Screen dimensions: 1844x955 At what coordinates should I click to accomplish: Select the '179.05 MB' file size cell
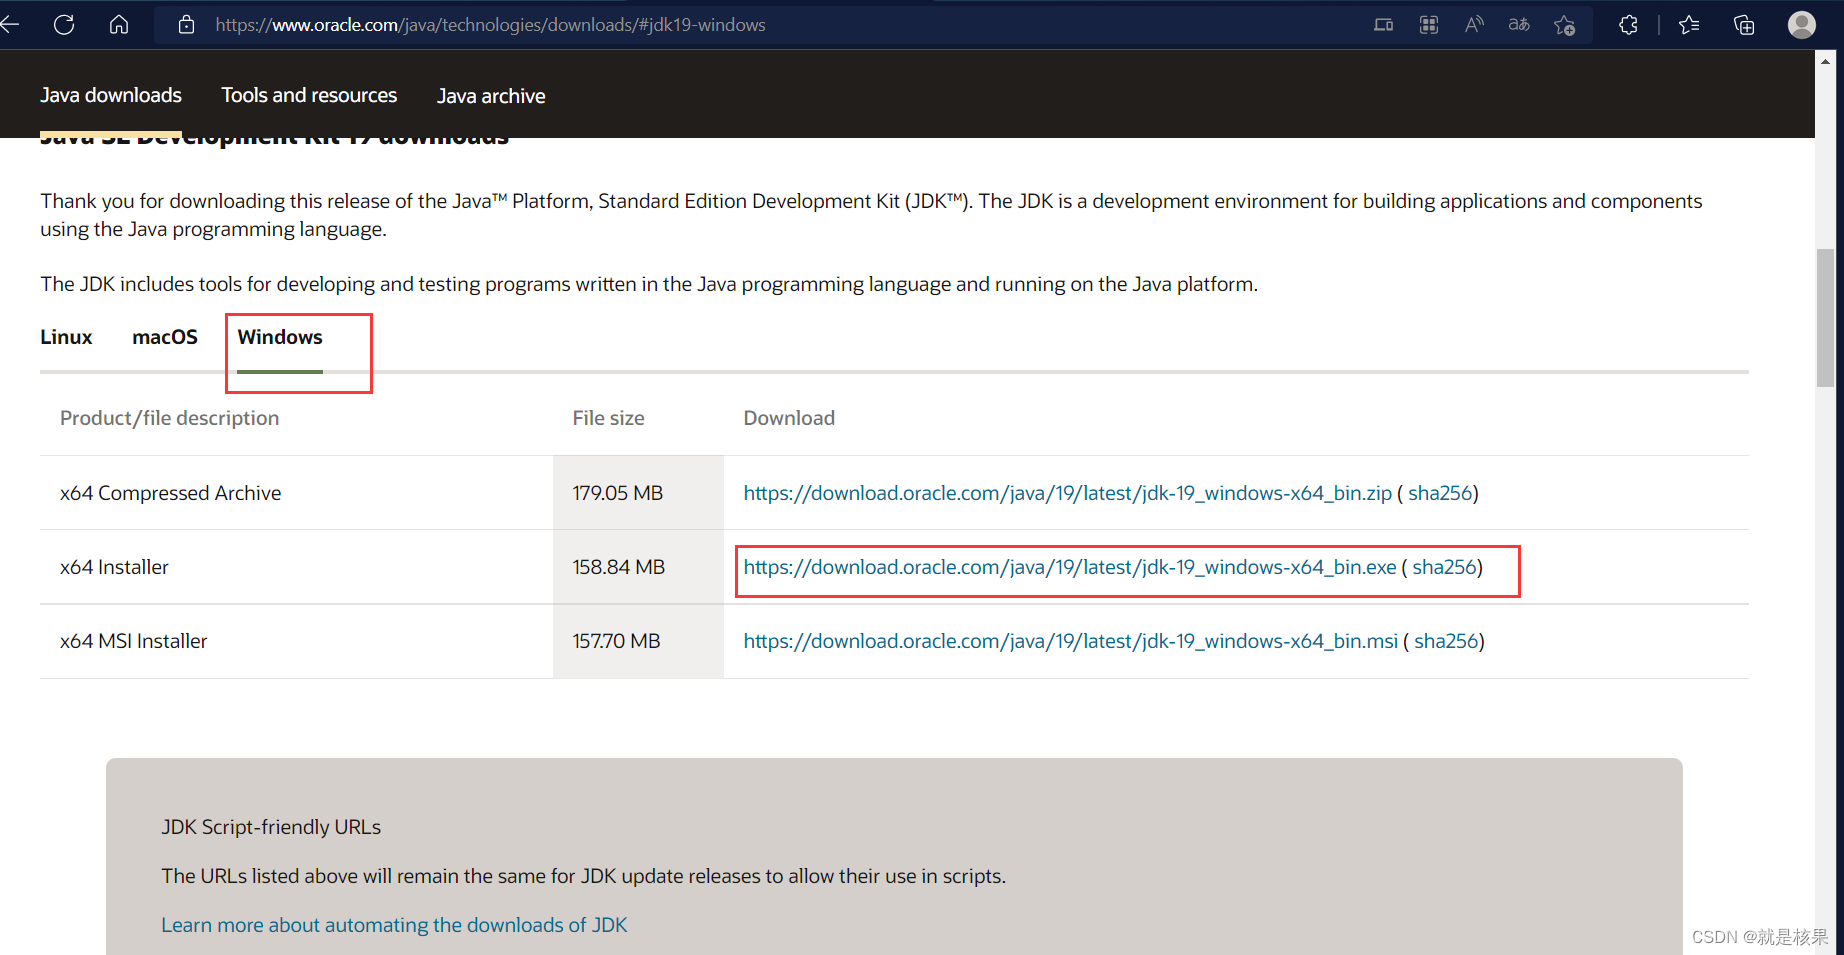(x=638, y=493)
